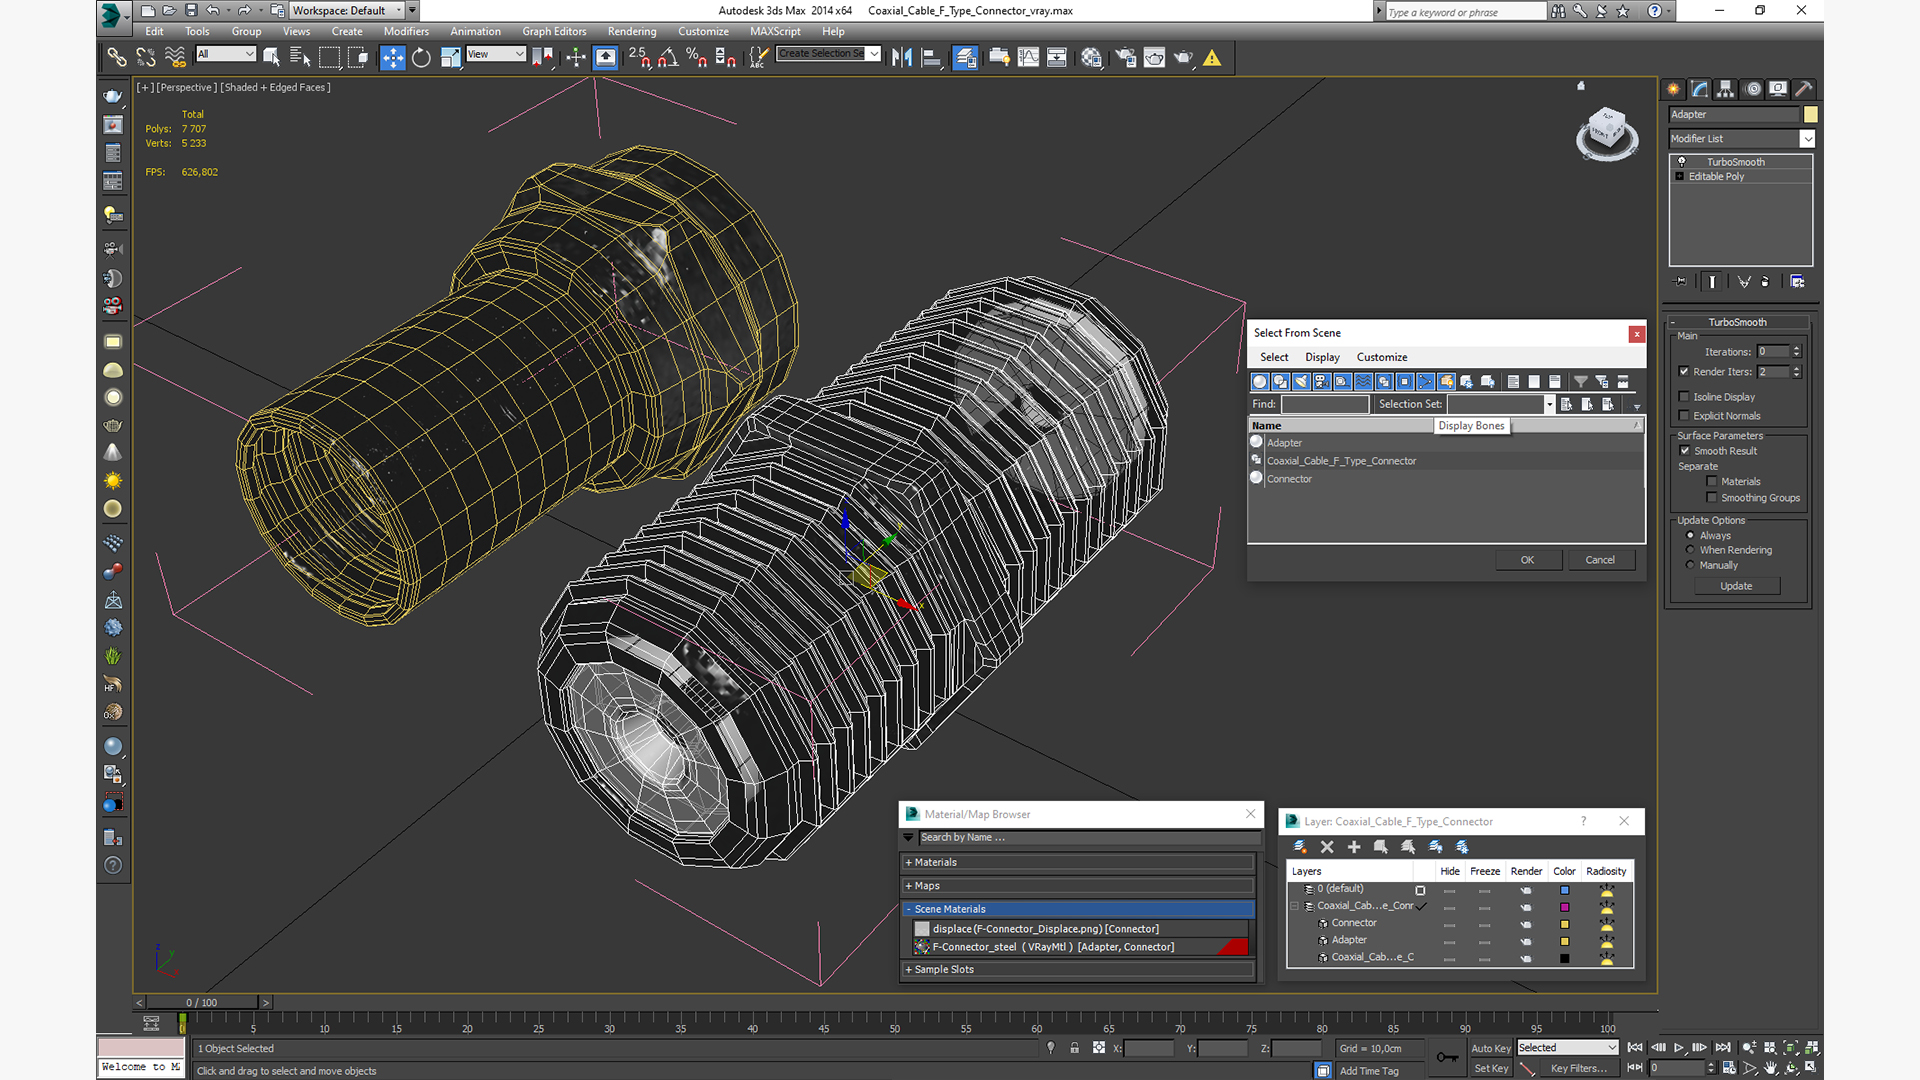Click the Select by Name toolbar icon
Image resolution: width=1920 pixels, height=1080 pixels.
pyautogui.click(x=299, y=57)
